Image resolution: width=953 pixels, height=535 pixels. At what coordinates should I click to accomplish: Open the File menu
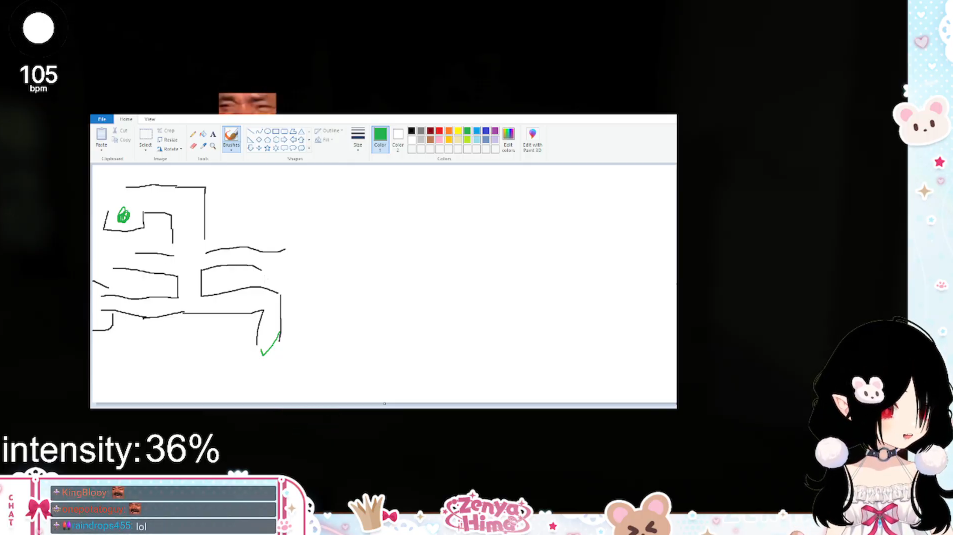pos(101,119)
